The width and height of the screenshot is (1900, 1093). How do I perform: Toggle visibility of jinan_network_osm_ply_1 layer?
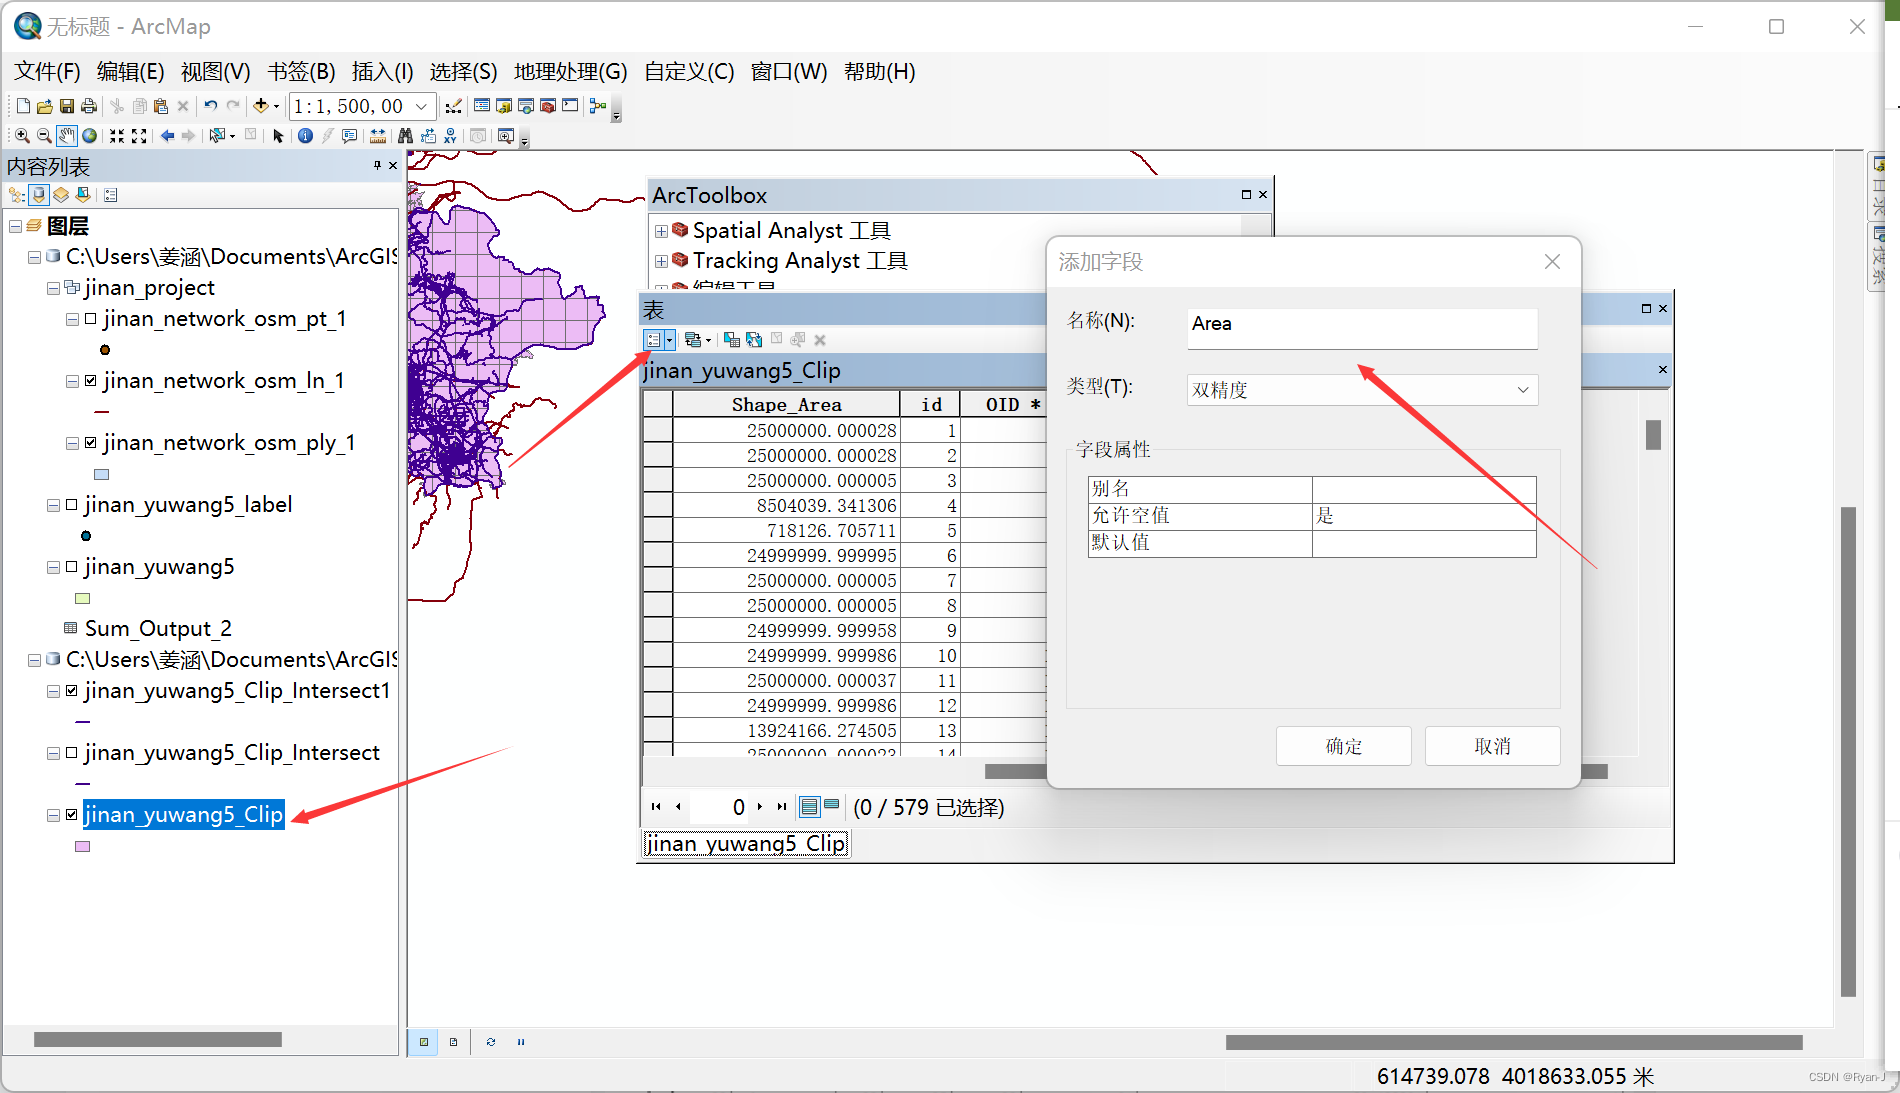(x=91, y=443)
